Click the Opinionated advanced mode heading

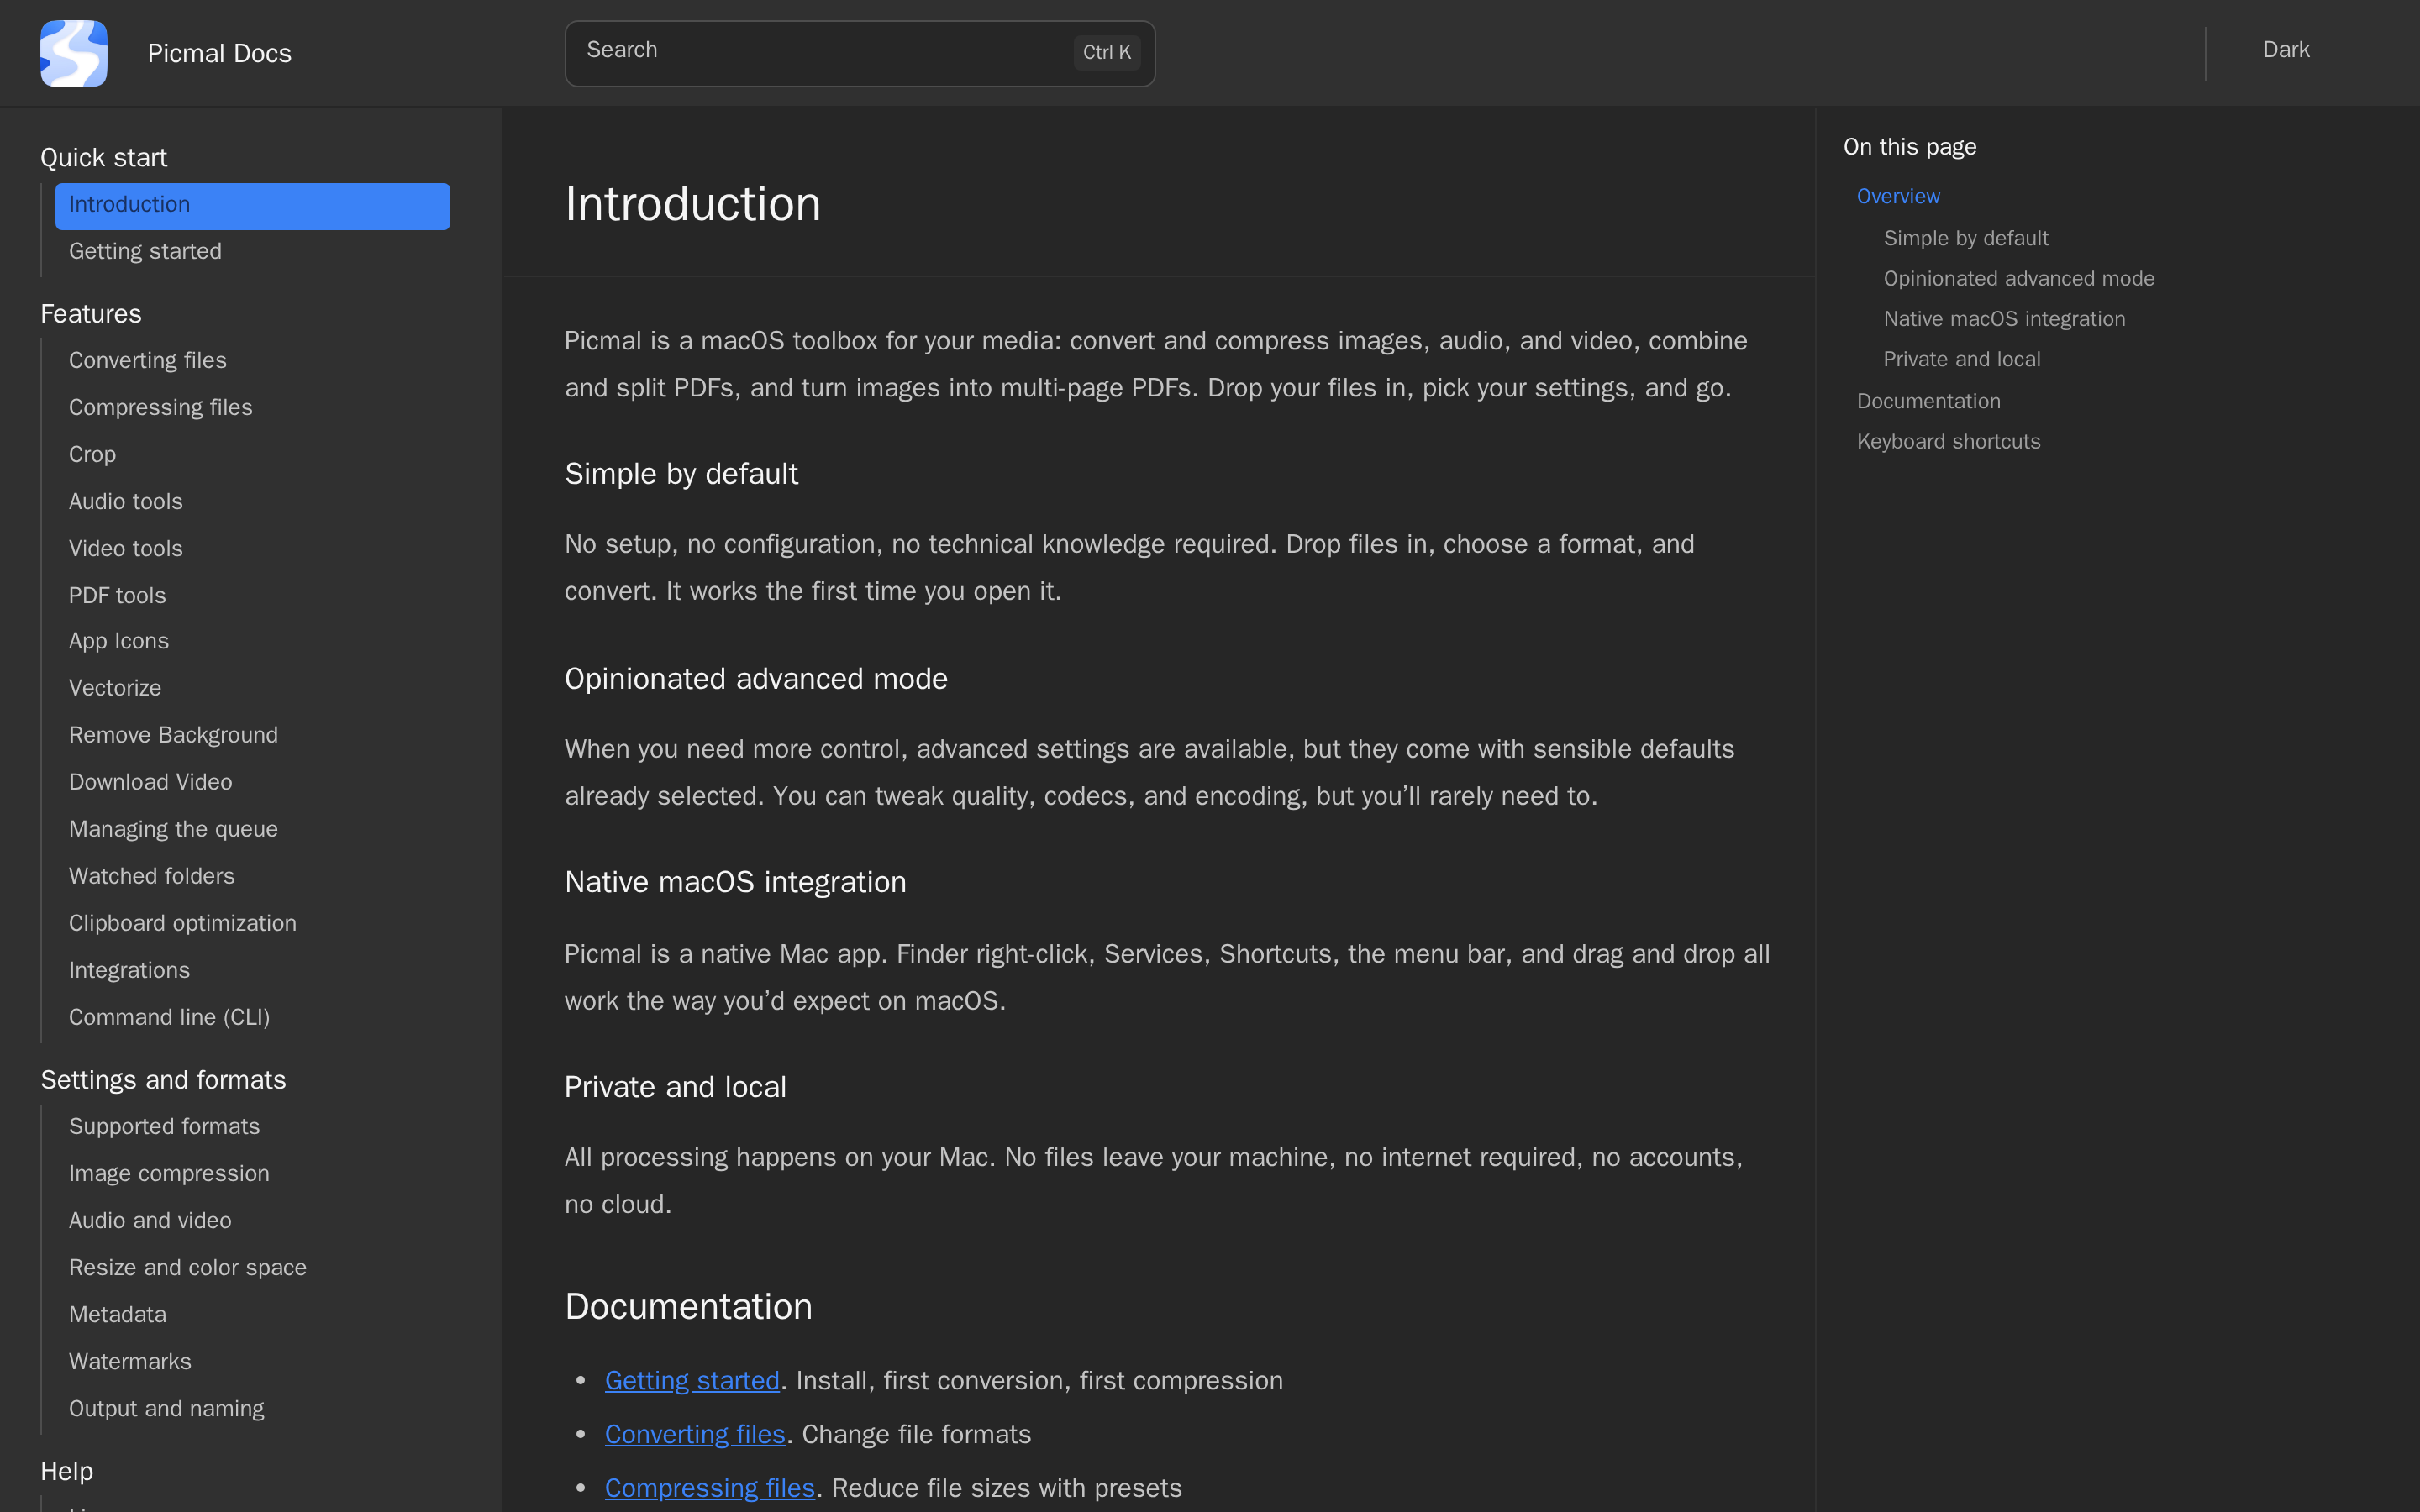tap(756, 679)
